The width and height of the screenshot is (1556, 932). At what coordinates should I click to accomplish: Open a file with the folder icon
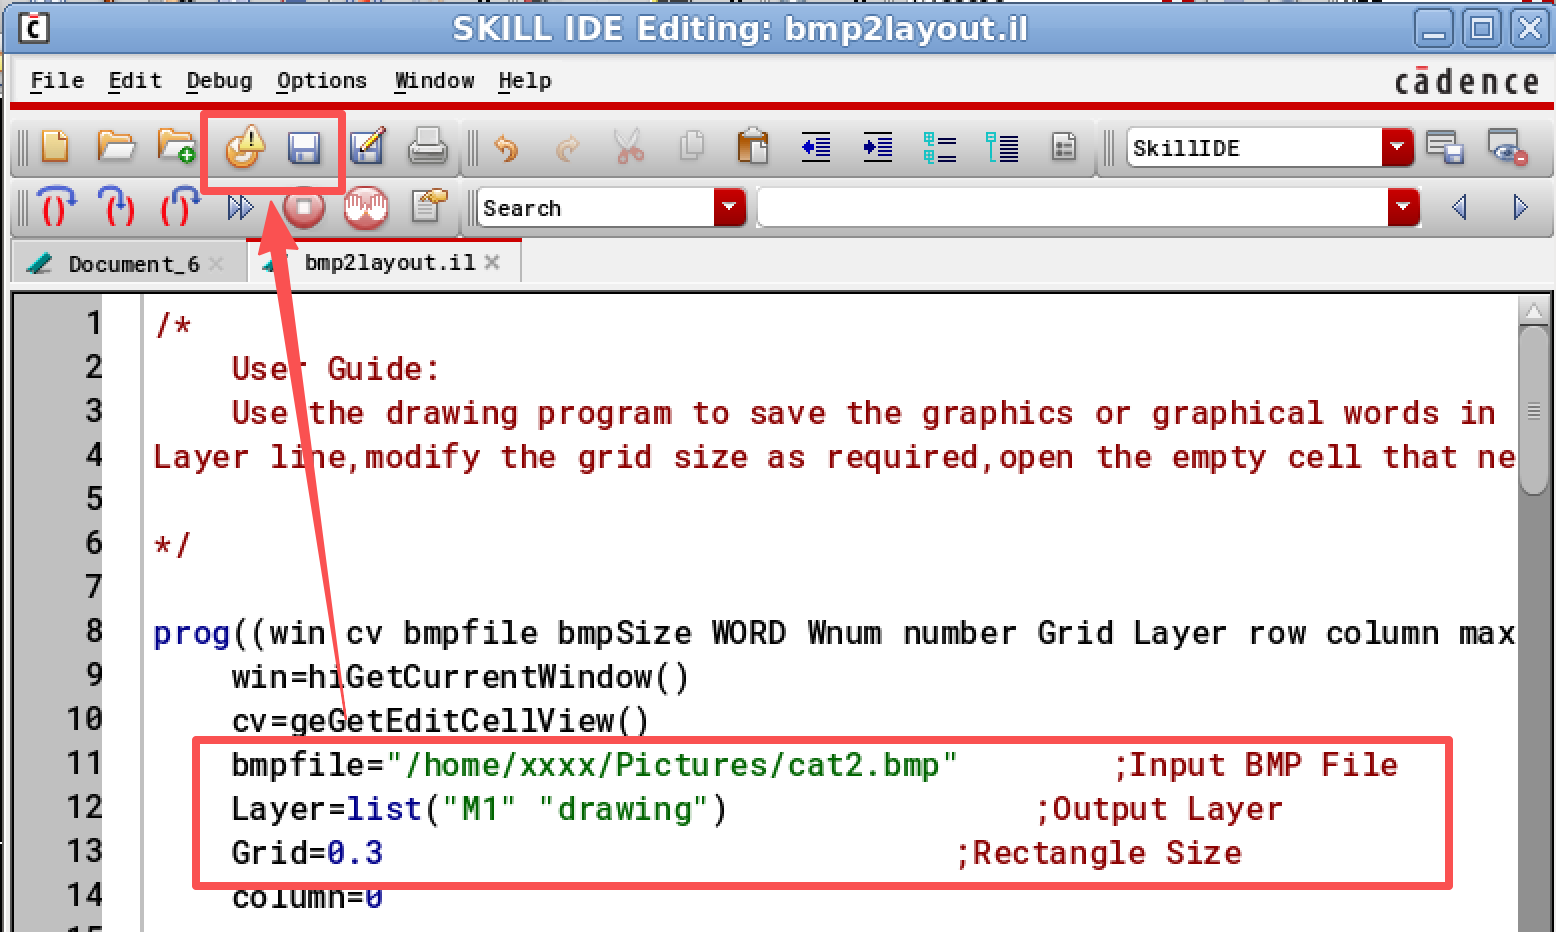116,147
